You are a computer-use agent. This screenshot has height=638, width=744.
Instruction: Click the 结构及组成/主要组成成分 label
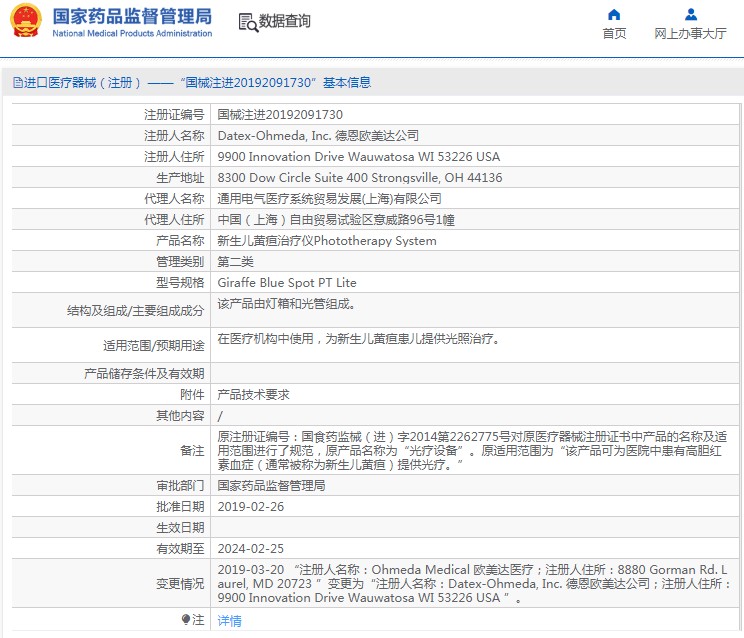[135, 311]
